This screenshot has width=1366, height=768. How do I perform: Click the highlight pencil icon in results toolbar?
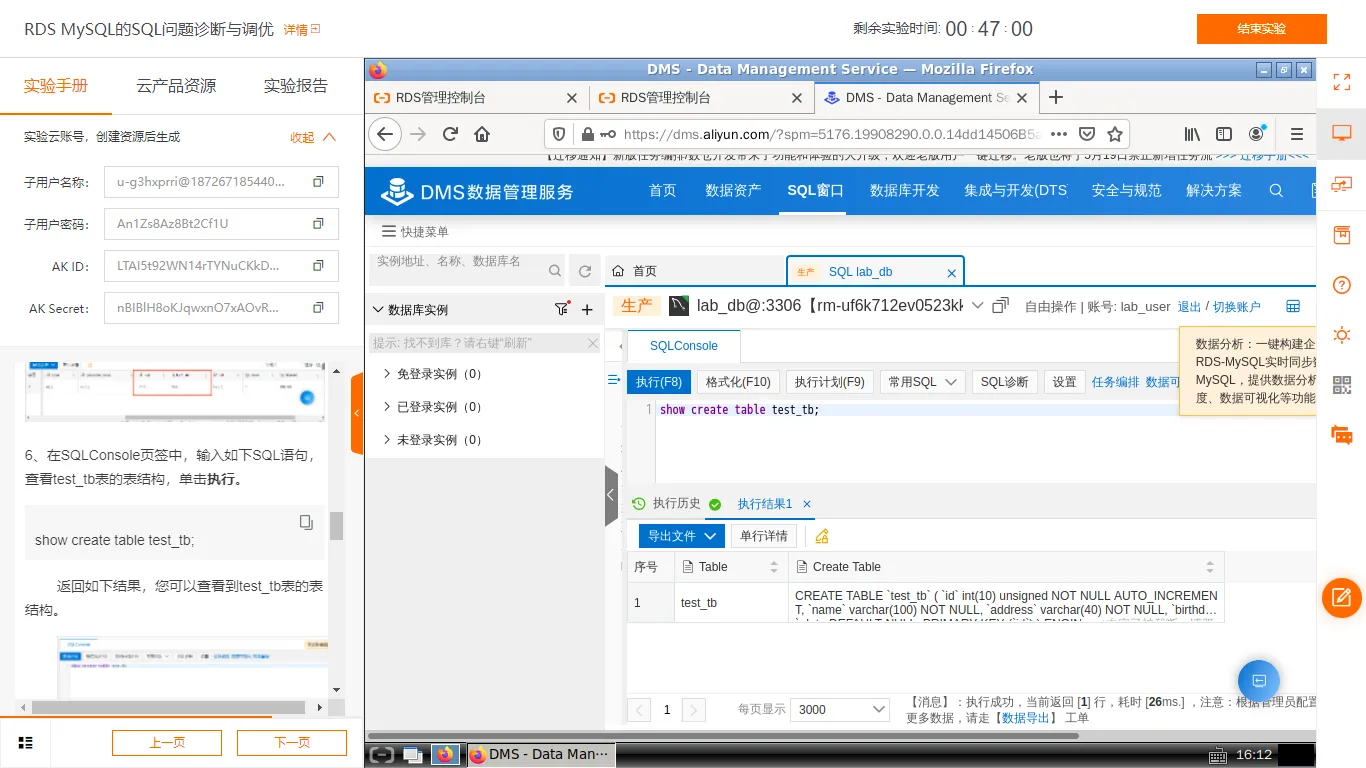822,536
